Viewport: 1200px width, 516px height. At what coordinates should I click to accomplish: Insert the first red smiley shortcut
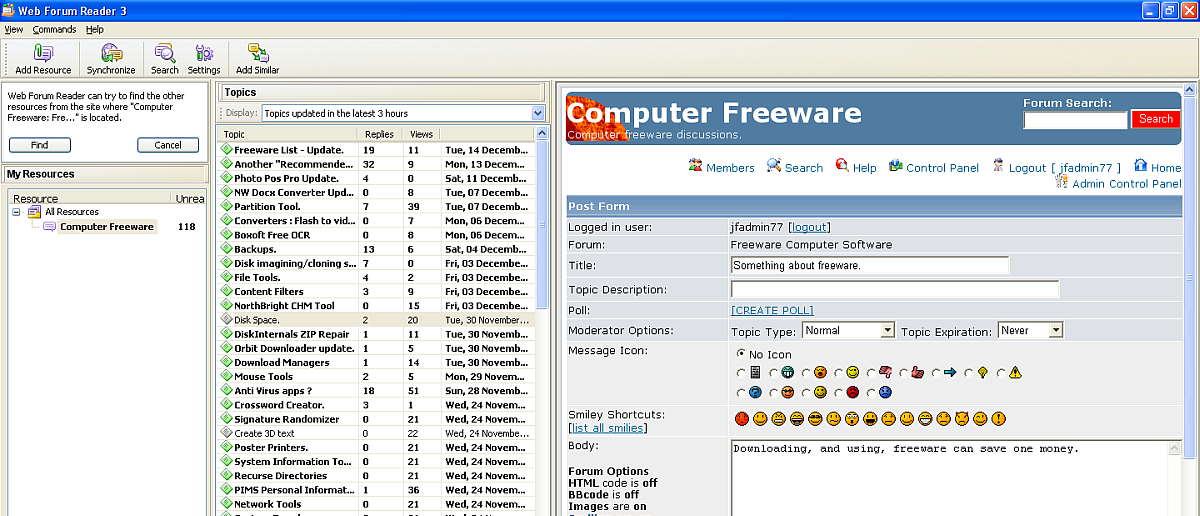[741, 418]
